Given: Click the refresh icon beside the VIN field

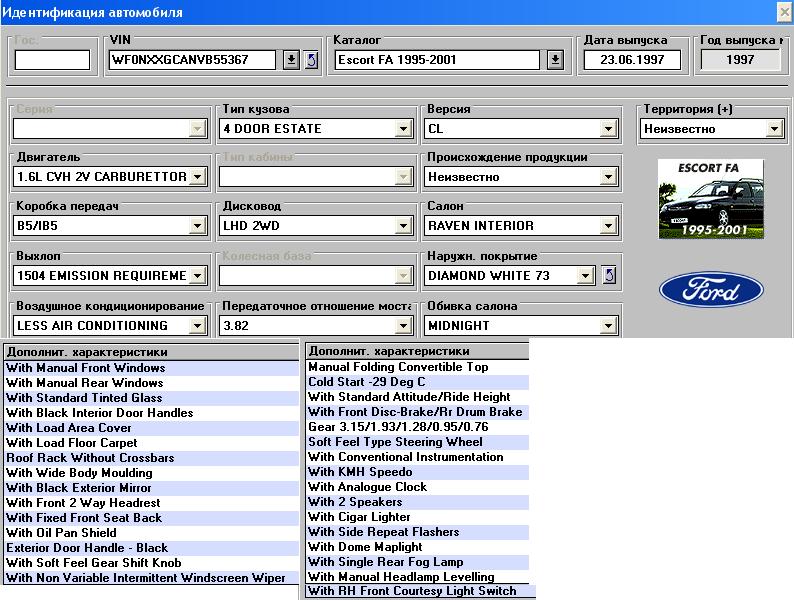Looking at the screenshot, I should 312,60.
